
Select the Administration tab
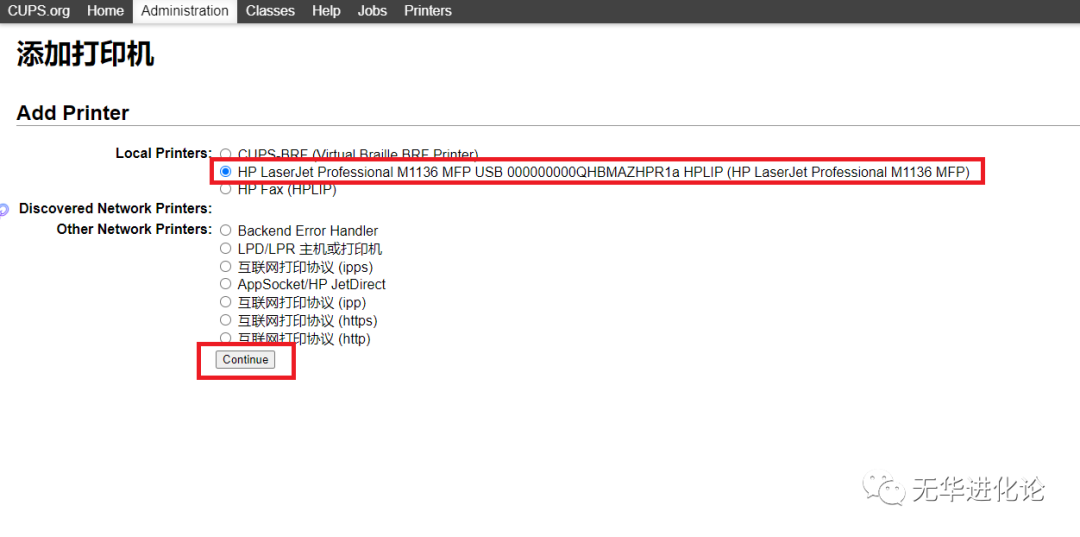(185, 11)
